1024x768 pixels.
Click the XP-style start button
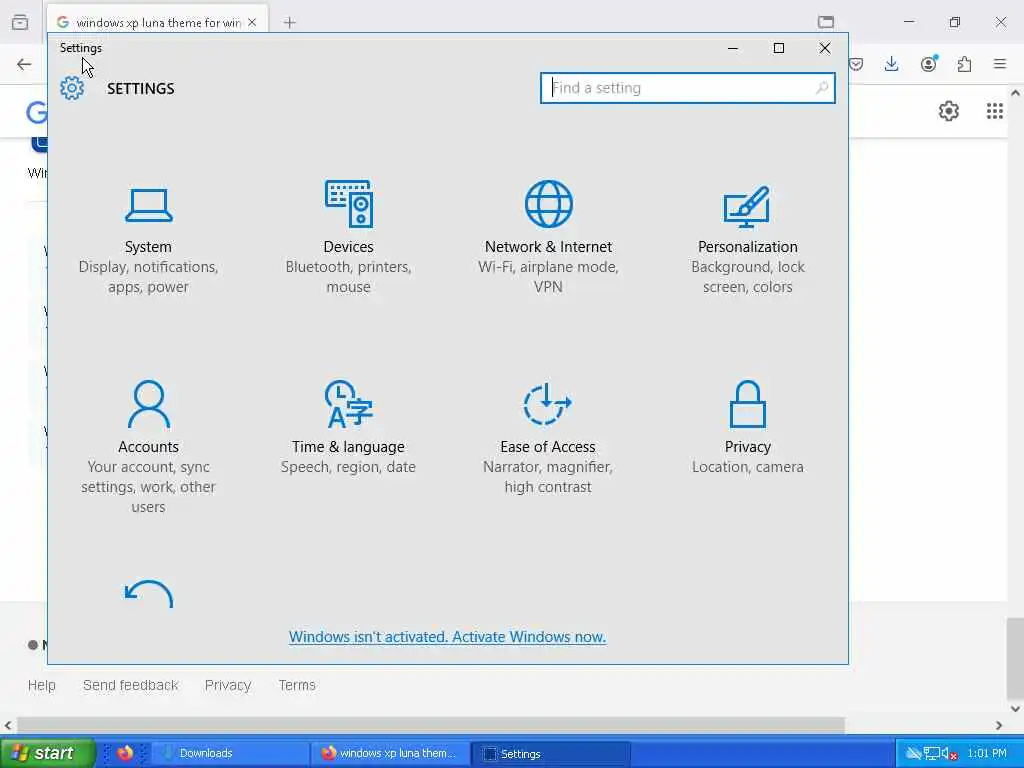coord(47,753)
